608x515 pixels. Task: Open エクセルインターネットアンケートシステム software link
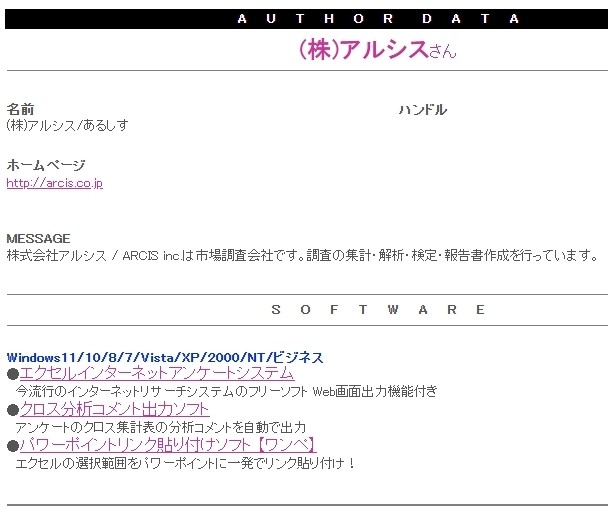[x=157, y=373]
